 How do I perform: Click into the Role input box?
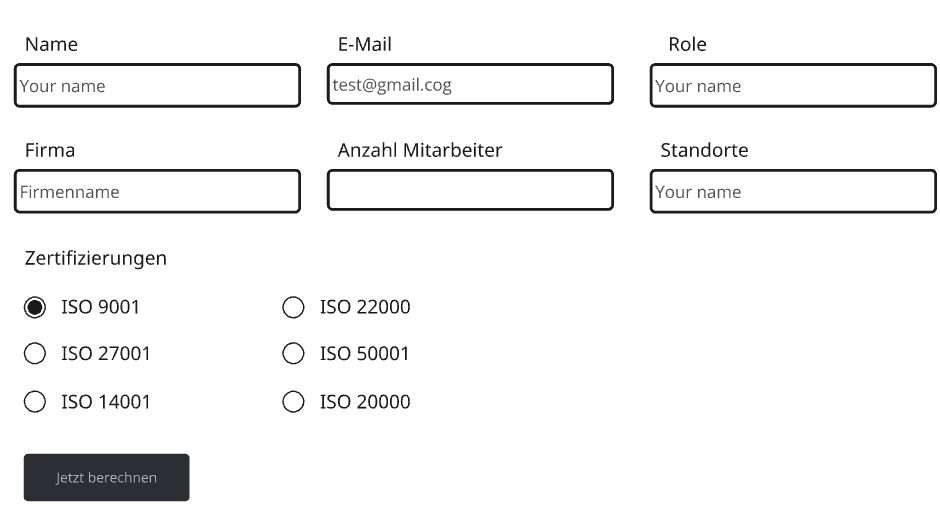point(793,86)
